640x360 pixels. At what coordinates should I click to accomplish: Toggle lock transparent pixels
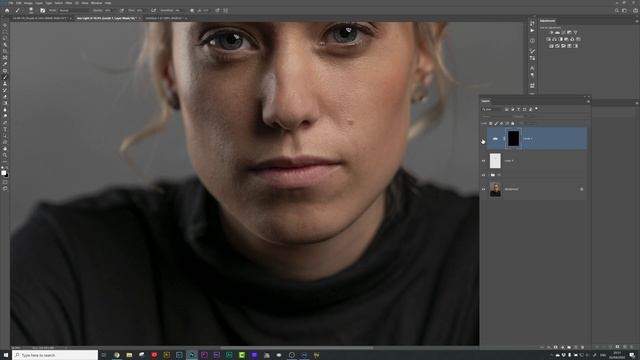(x=491, y=123)
